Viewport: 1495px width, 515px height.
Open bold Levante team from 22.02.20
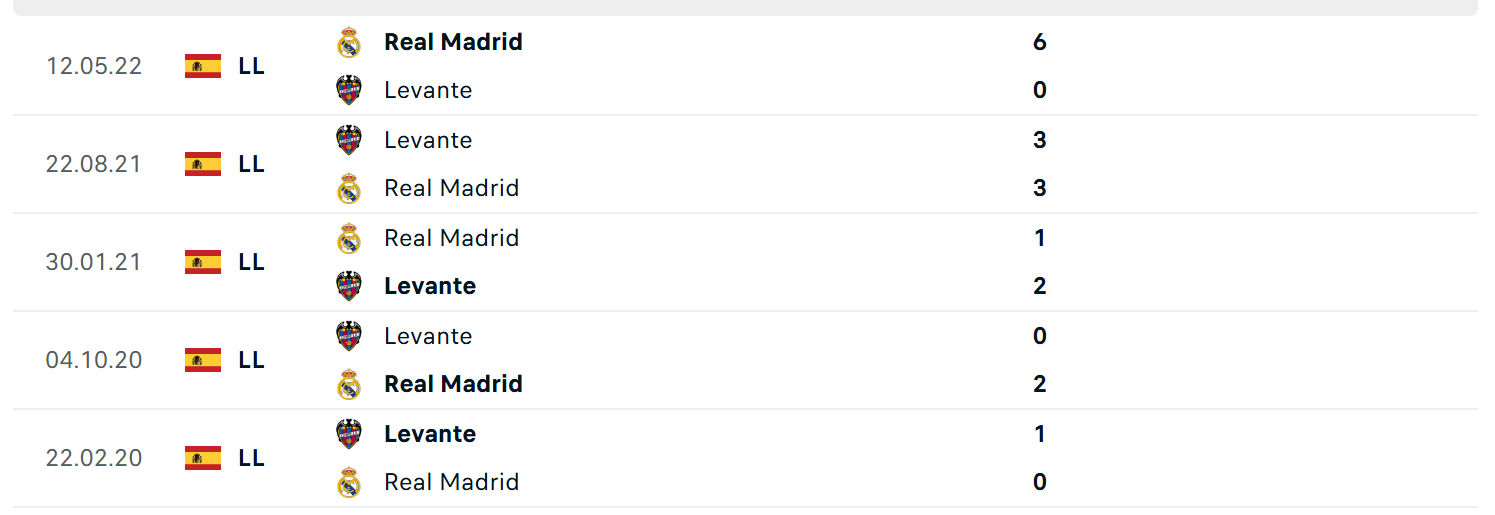pos(430,434)
